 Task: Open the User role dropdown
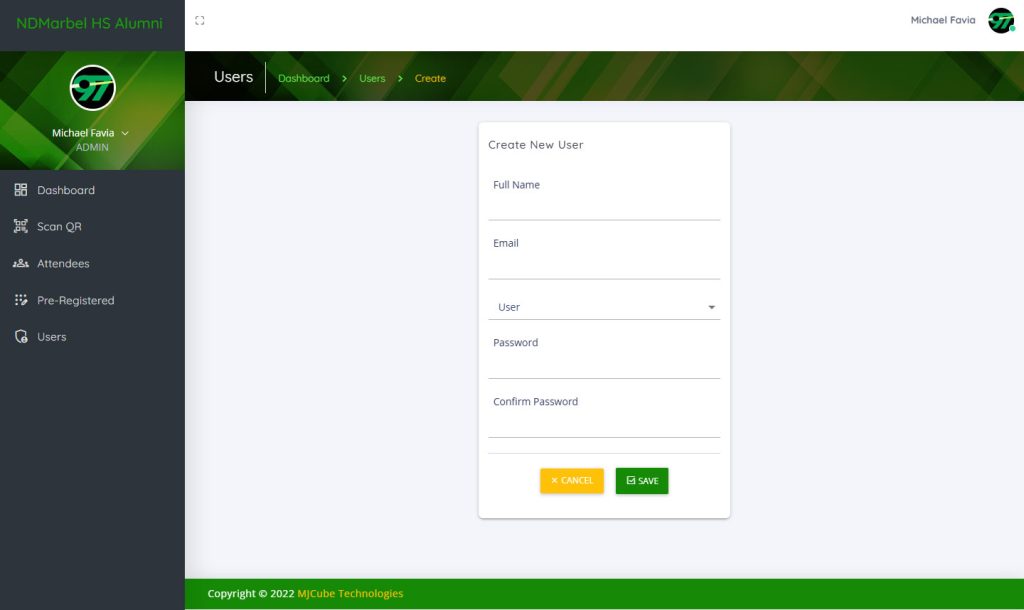tap(603, 307)
